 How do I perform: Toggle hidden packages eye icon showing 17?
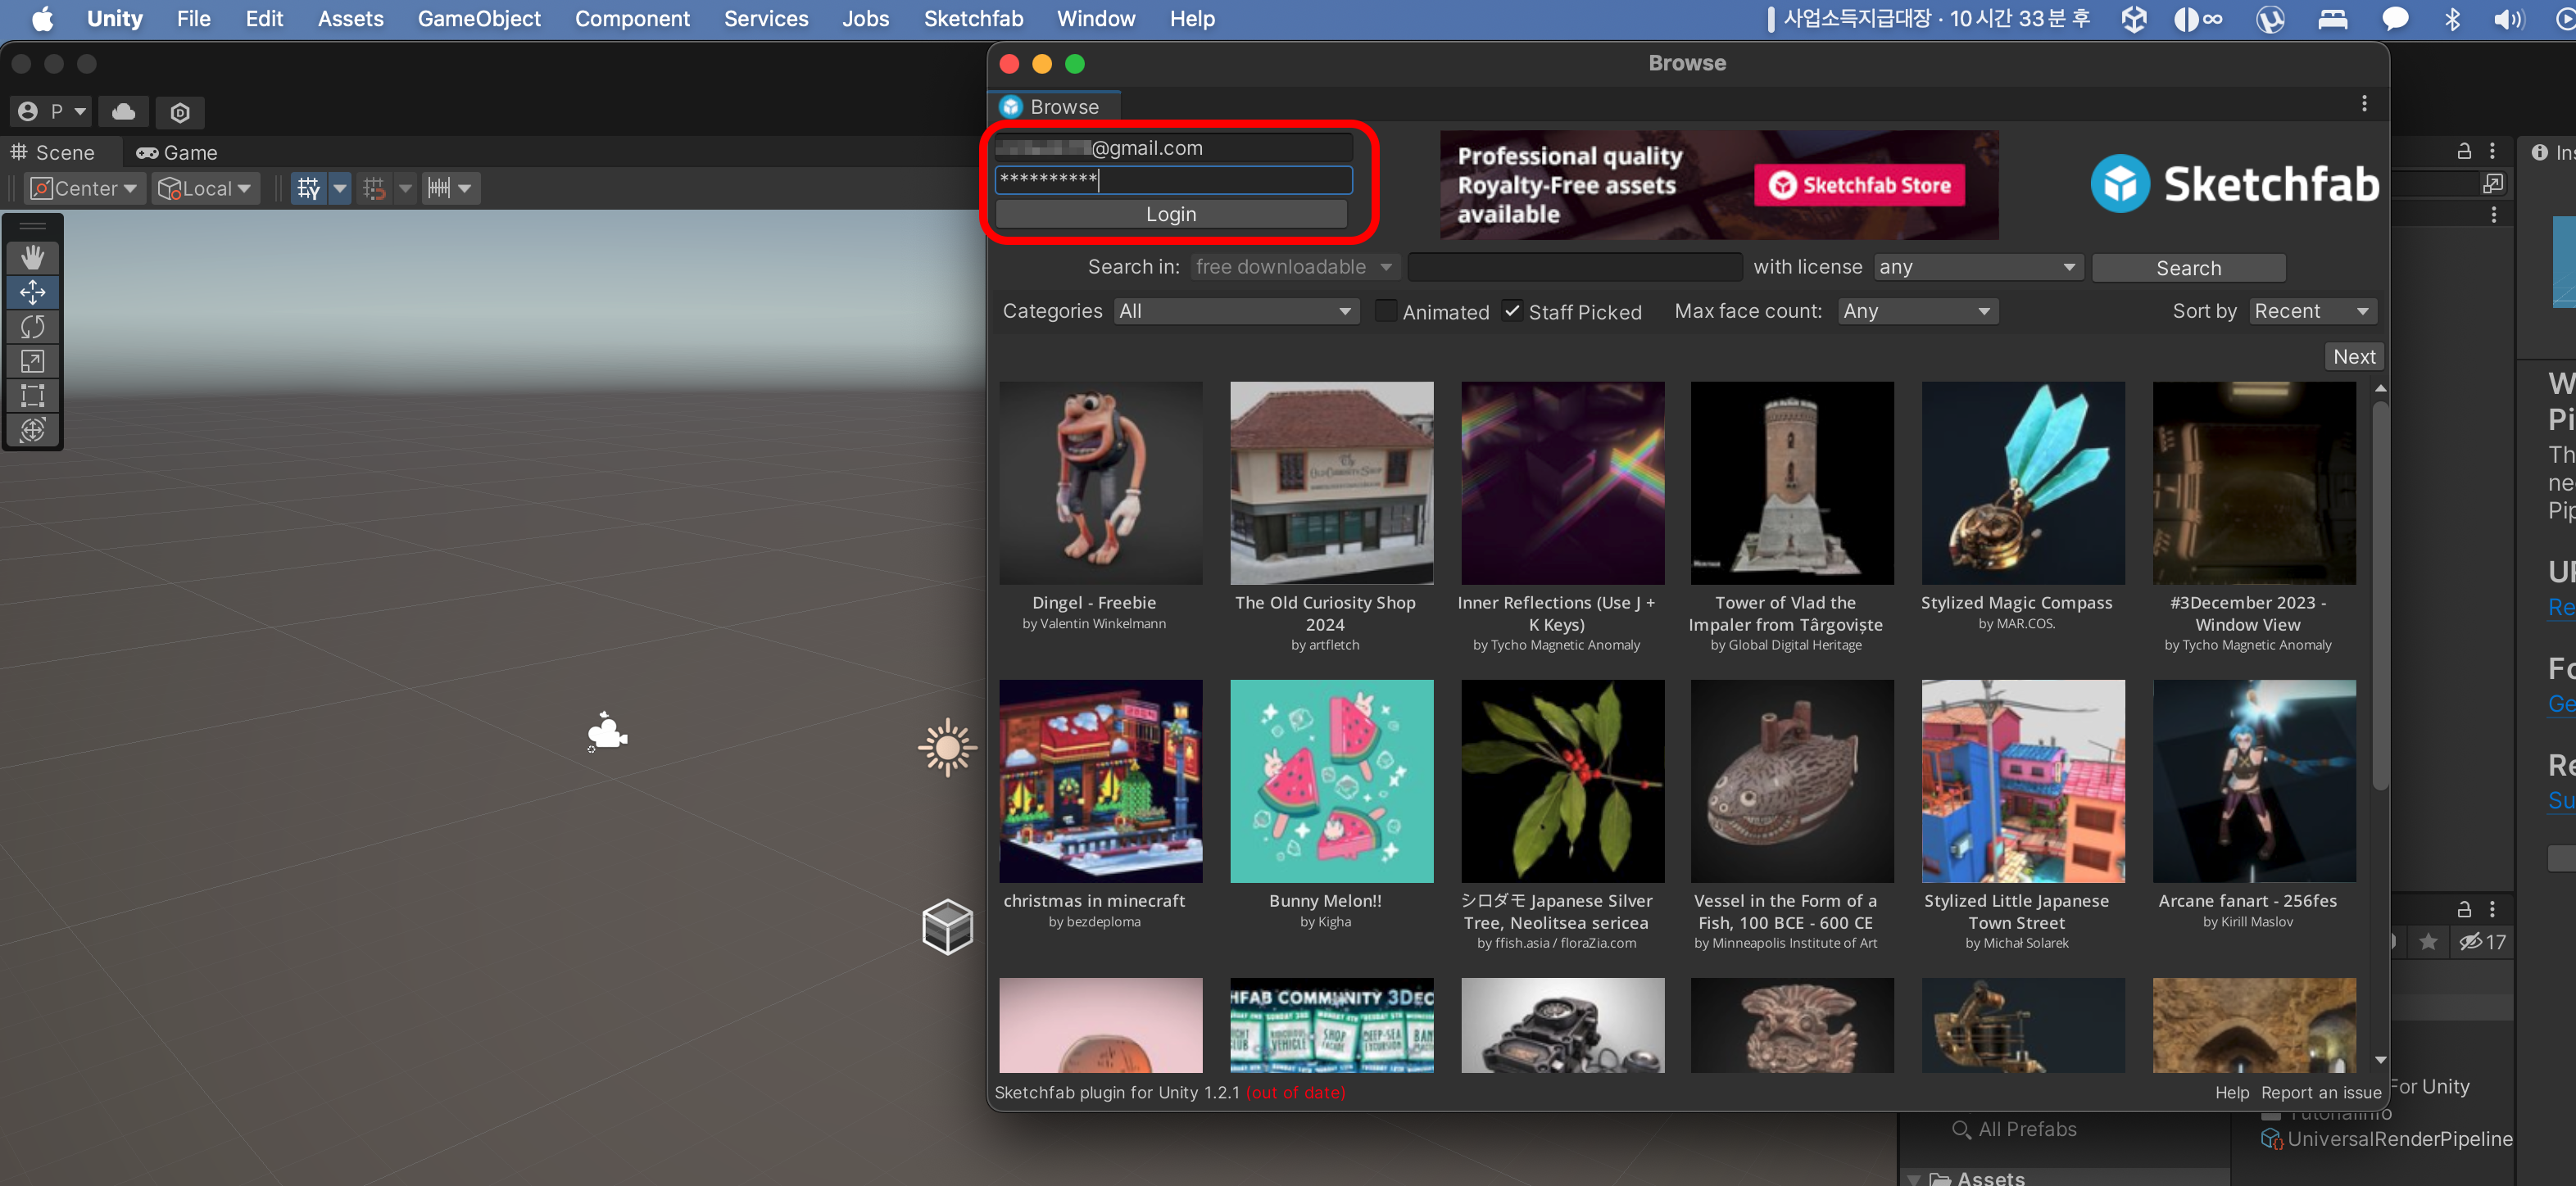pyautogui.click(x=2481, y=941)
